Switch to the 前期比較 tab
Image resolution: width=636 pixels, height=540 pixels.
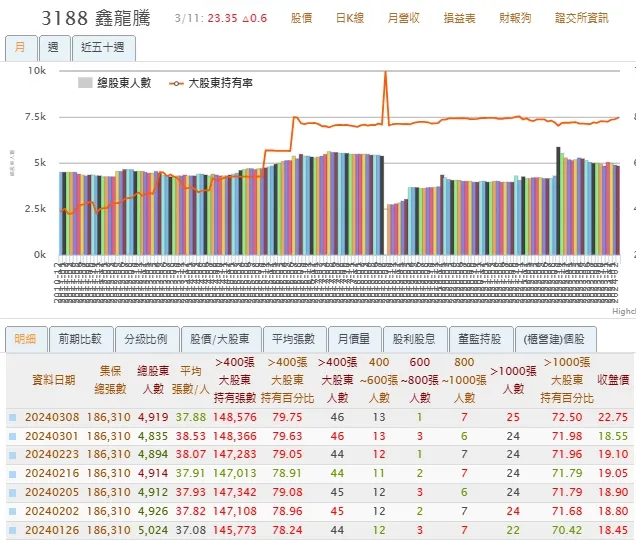coord(81,339)
